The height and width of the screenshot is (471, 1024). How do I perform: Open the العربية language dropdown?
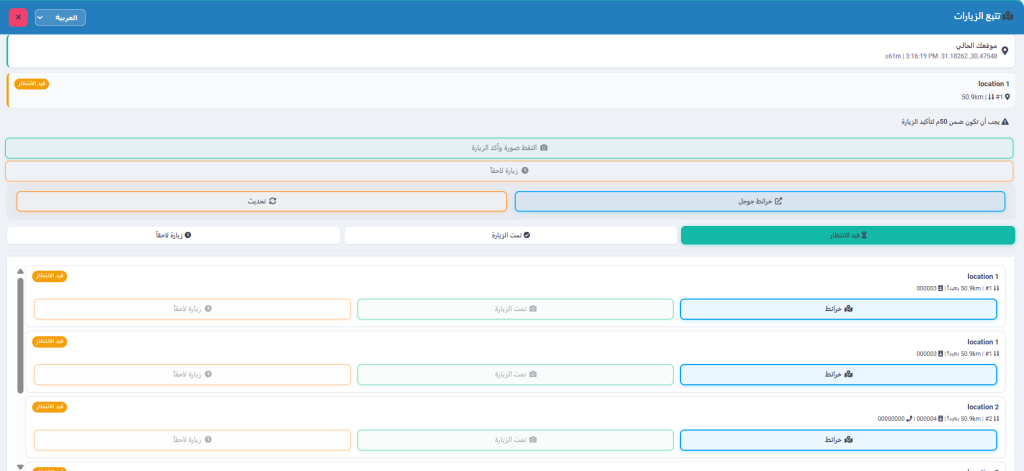[60, 17]
